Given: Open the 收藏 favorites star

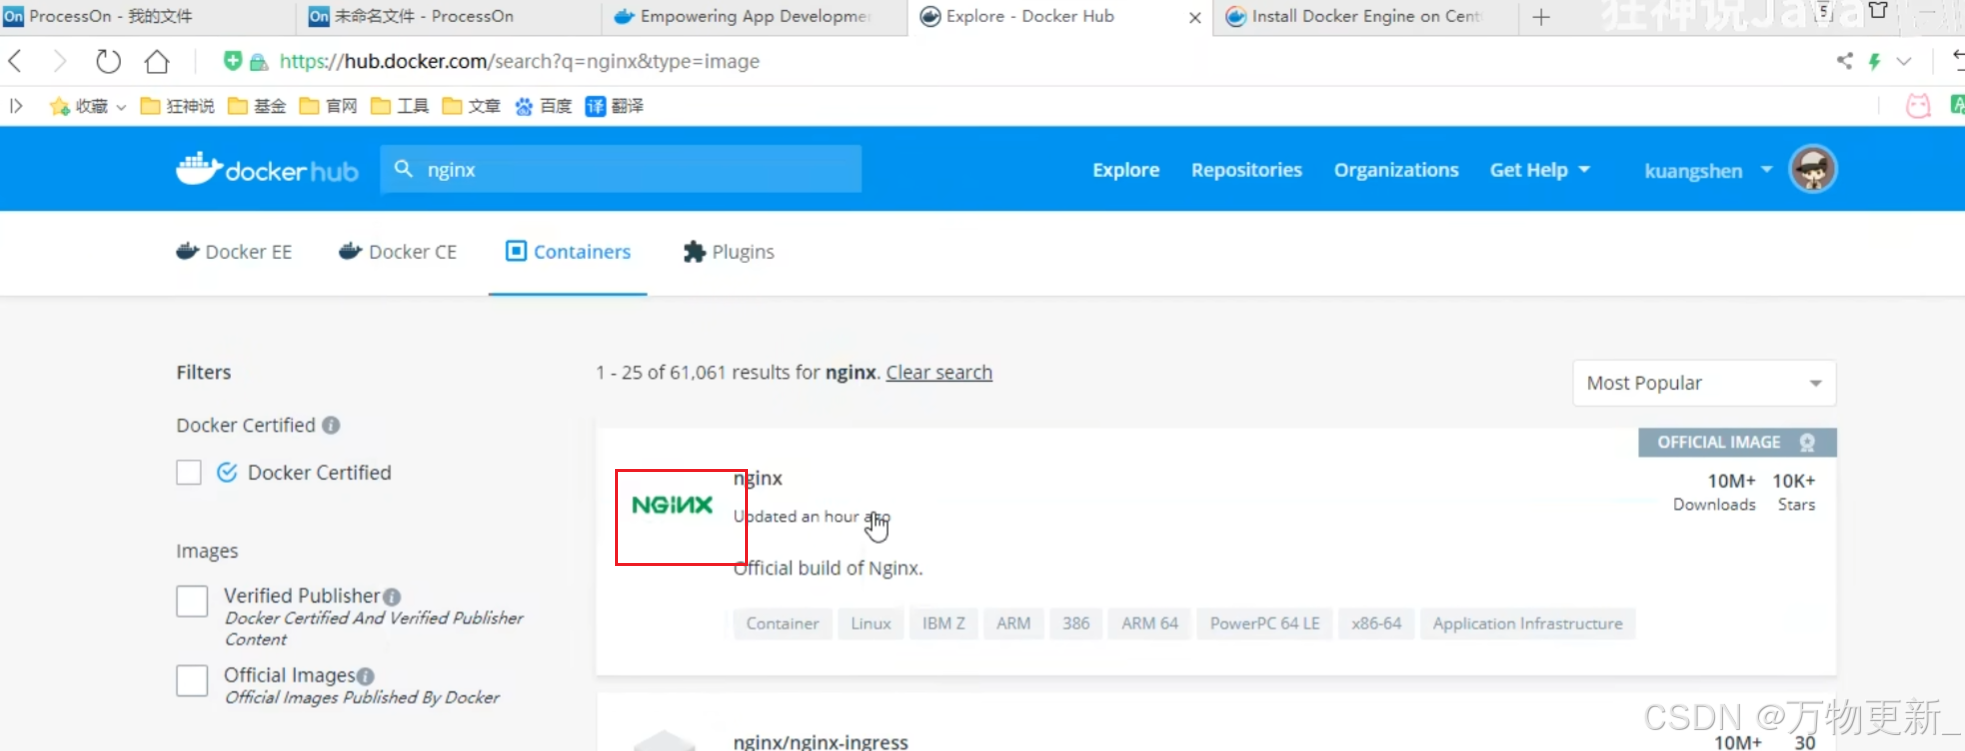Looking at the screenshot, I should [x=60, y=106].
